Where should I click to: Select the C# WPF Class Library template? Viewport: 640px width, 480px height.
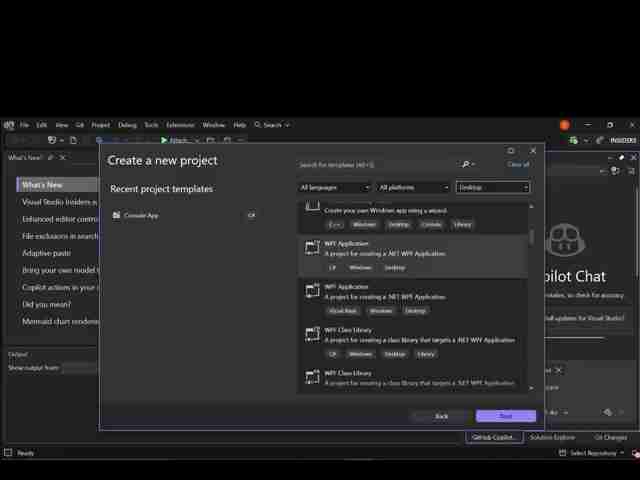[x=412, y=342]
